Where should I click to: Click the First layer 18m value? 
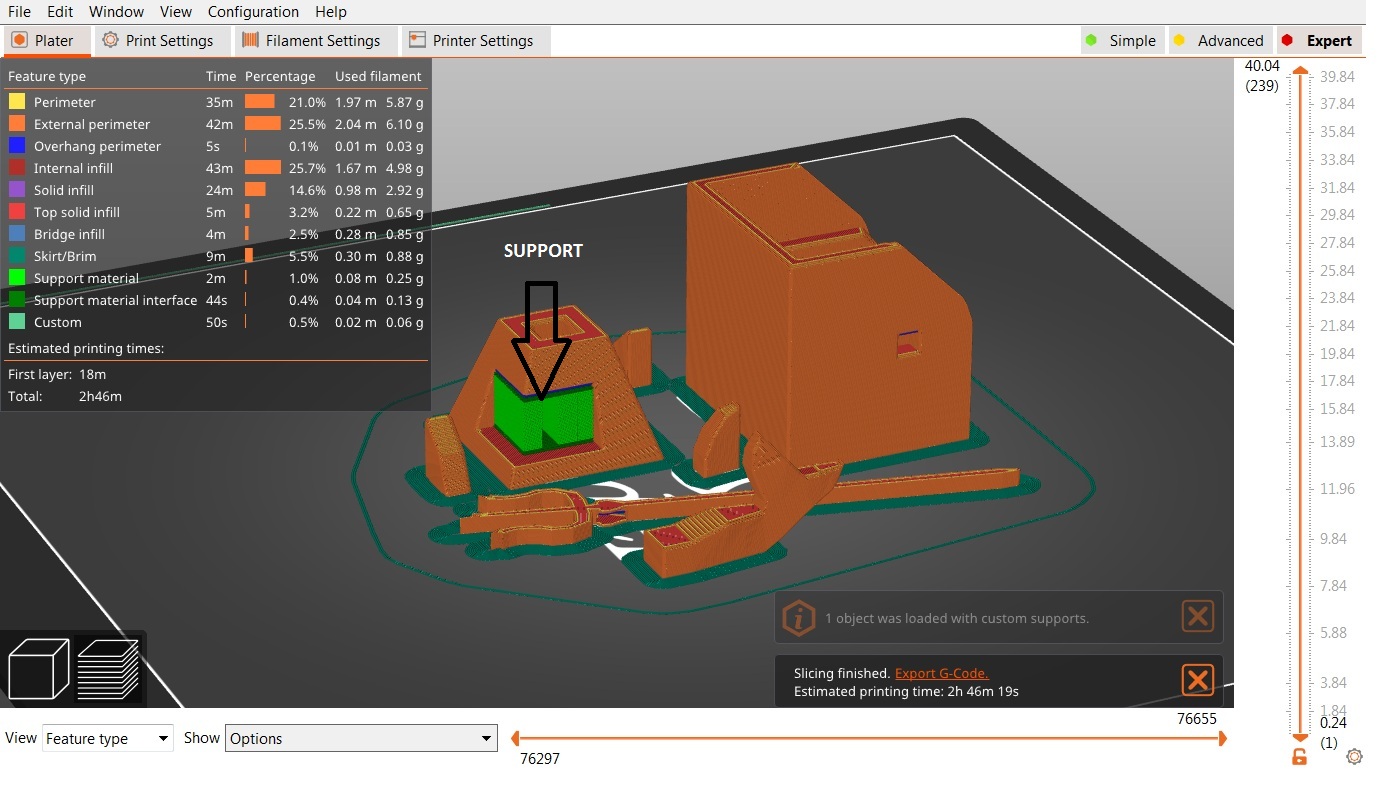pos(93,374)
